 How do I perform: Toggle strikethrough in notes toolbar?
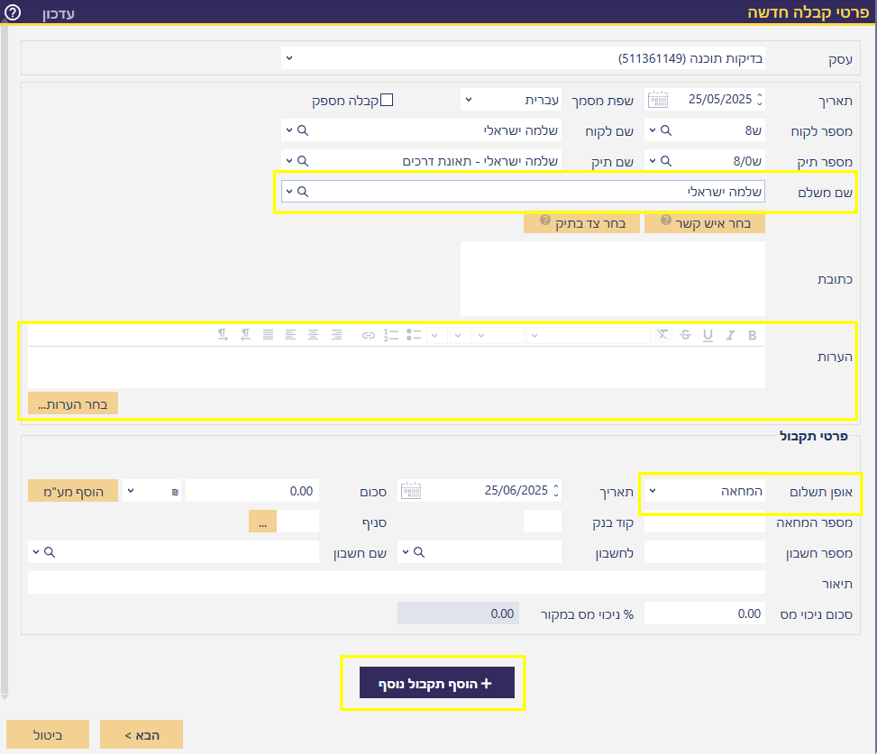point(685,335)
